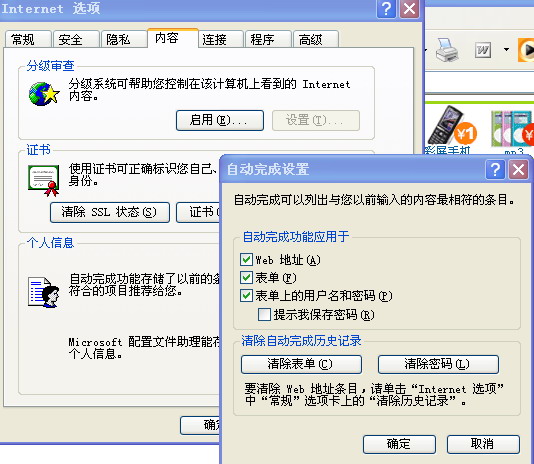
Task: Click the 清除密码 button
Action: point(438,364)
